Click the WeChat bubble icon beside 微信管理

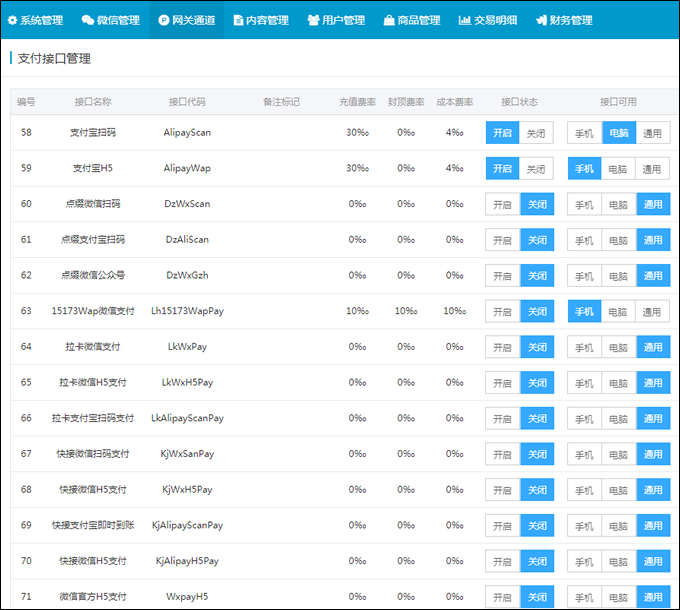point(88,20)
